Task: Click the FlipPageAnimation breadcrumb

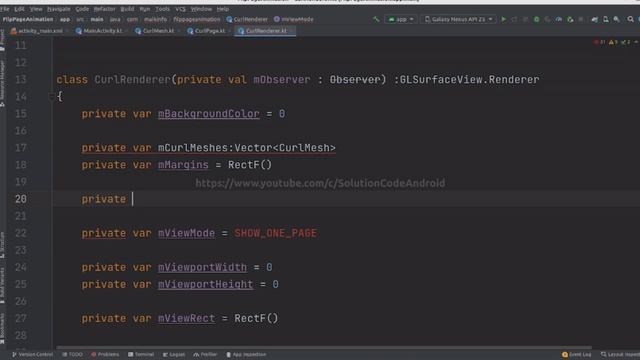Action: (28, 19)
